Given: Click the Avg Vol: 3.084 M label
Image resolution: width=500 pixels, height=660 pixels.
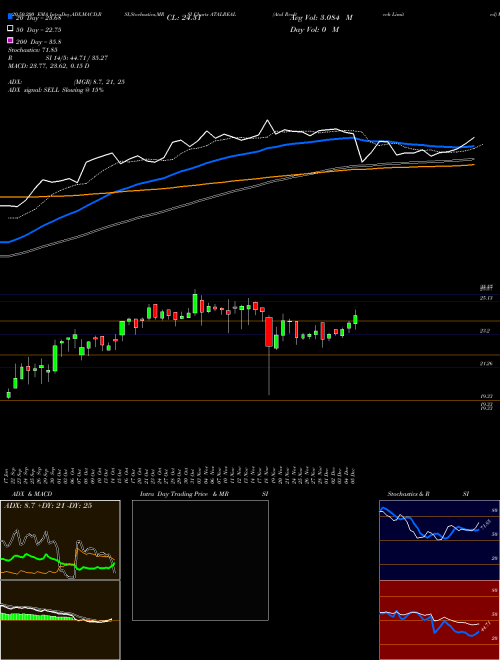Looking at the screenshot, I should [321, 18].
